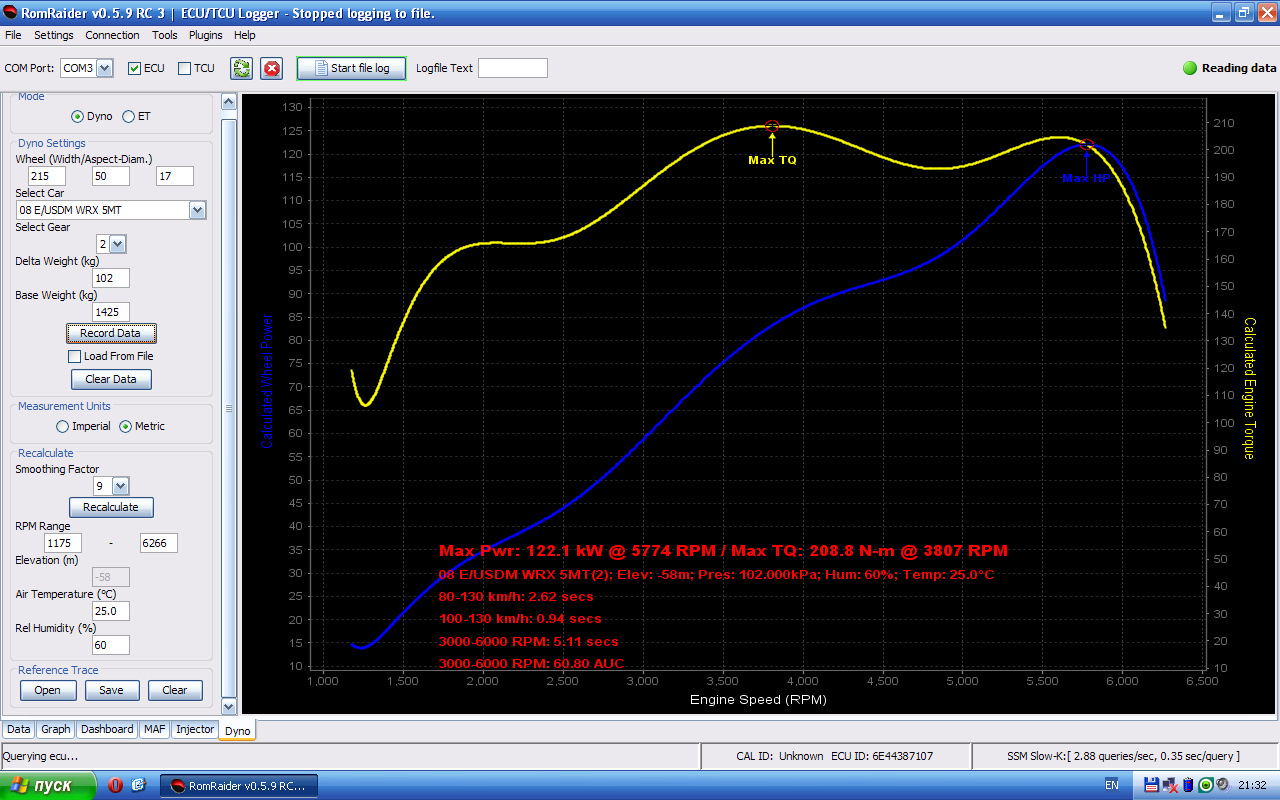Click the taskbar clock showing 21:32
Screen dimensions: 1280x800
(1251, 785)
